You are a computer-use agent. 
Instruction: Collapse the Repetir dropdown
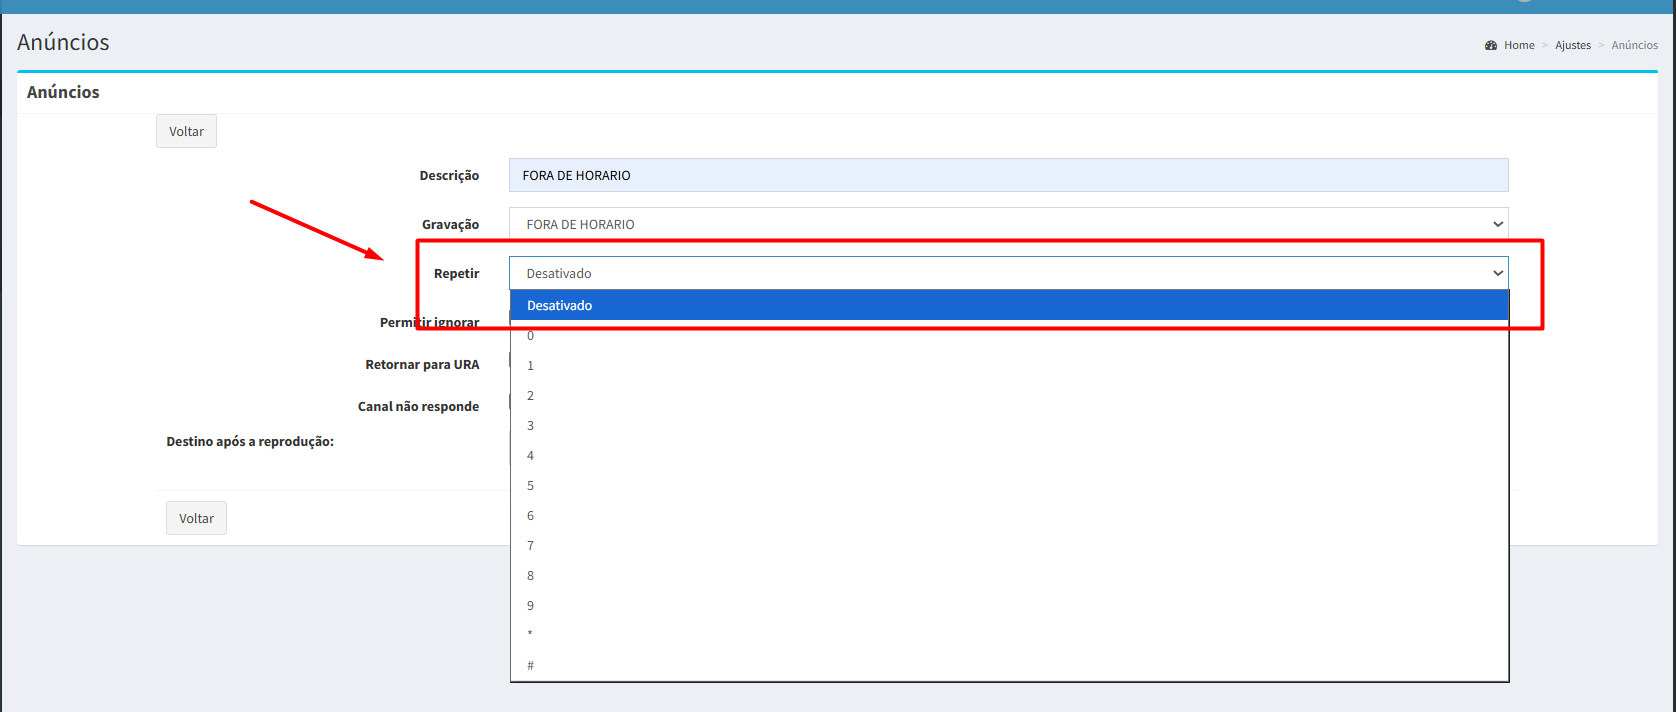pos(1008,273)
